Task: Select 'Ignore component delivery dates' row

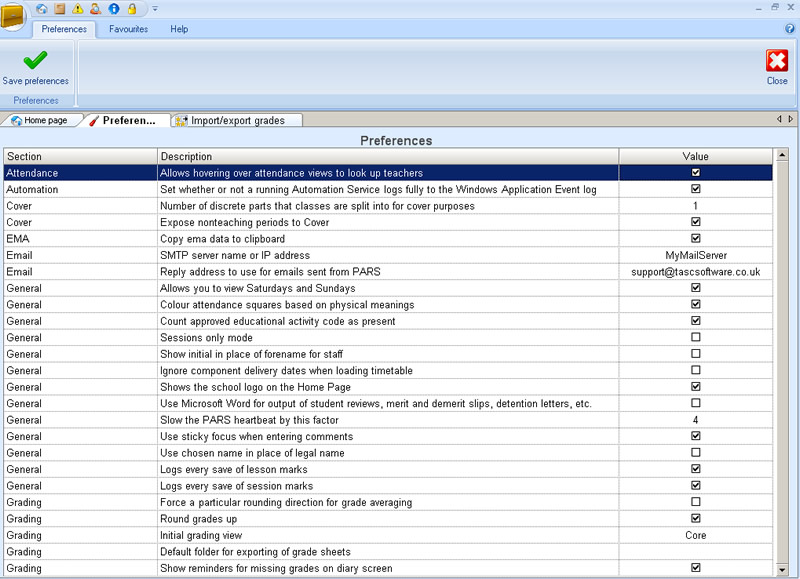Action: tap(388, 370)
